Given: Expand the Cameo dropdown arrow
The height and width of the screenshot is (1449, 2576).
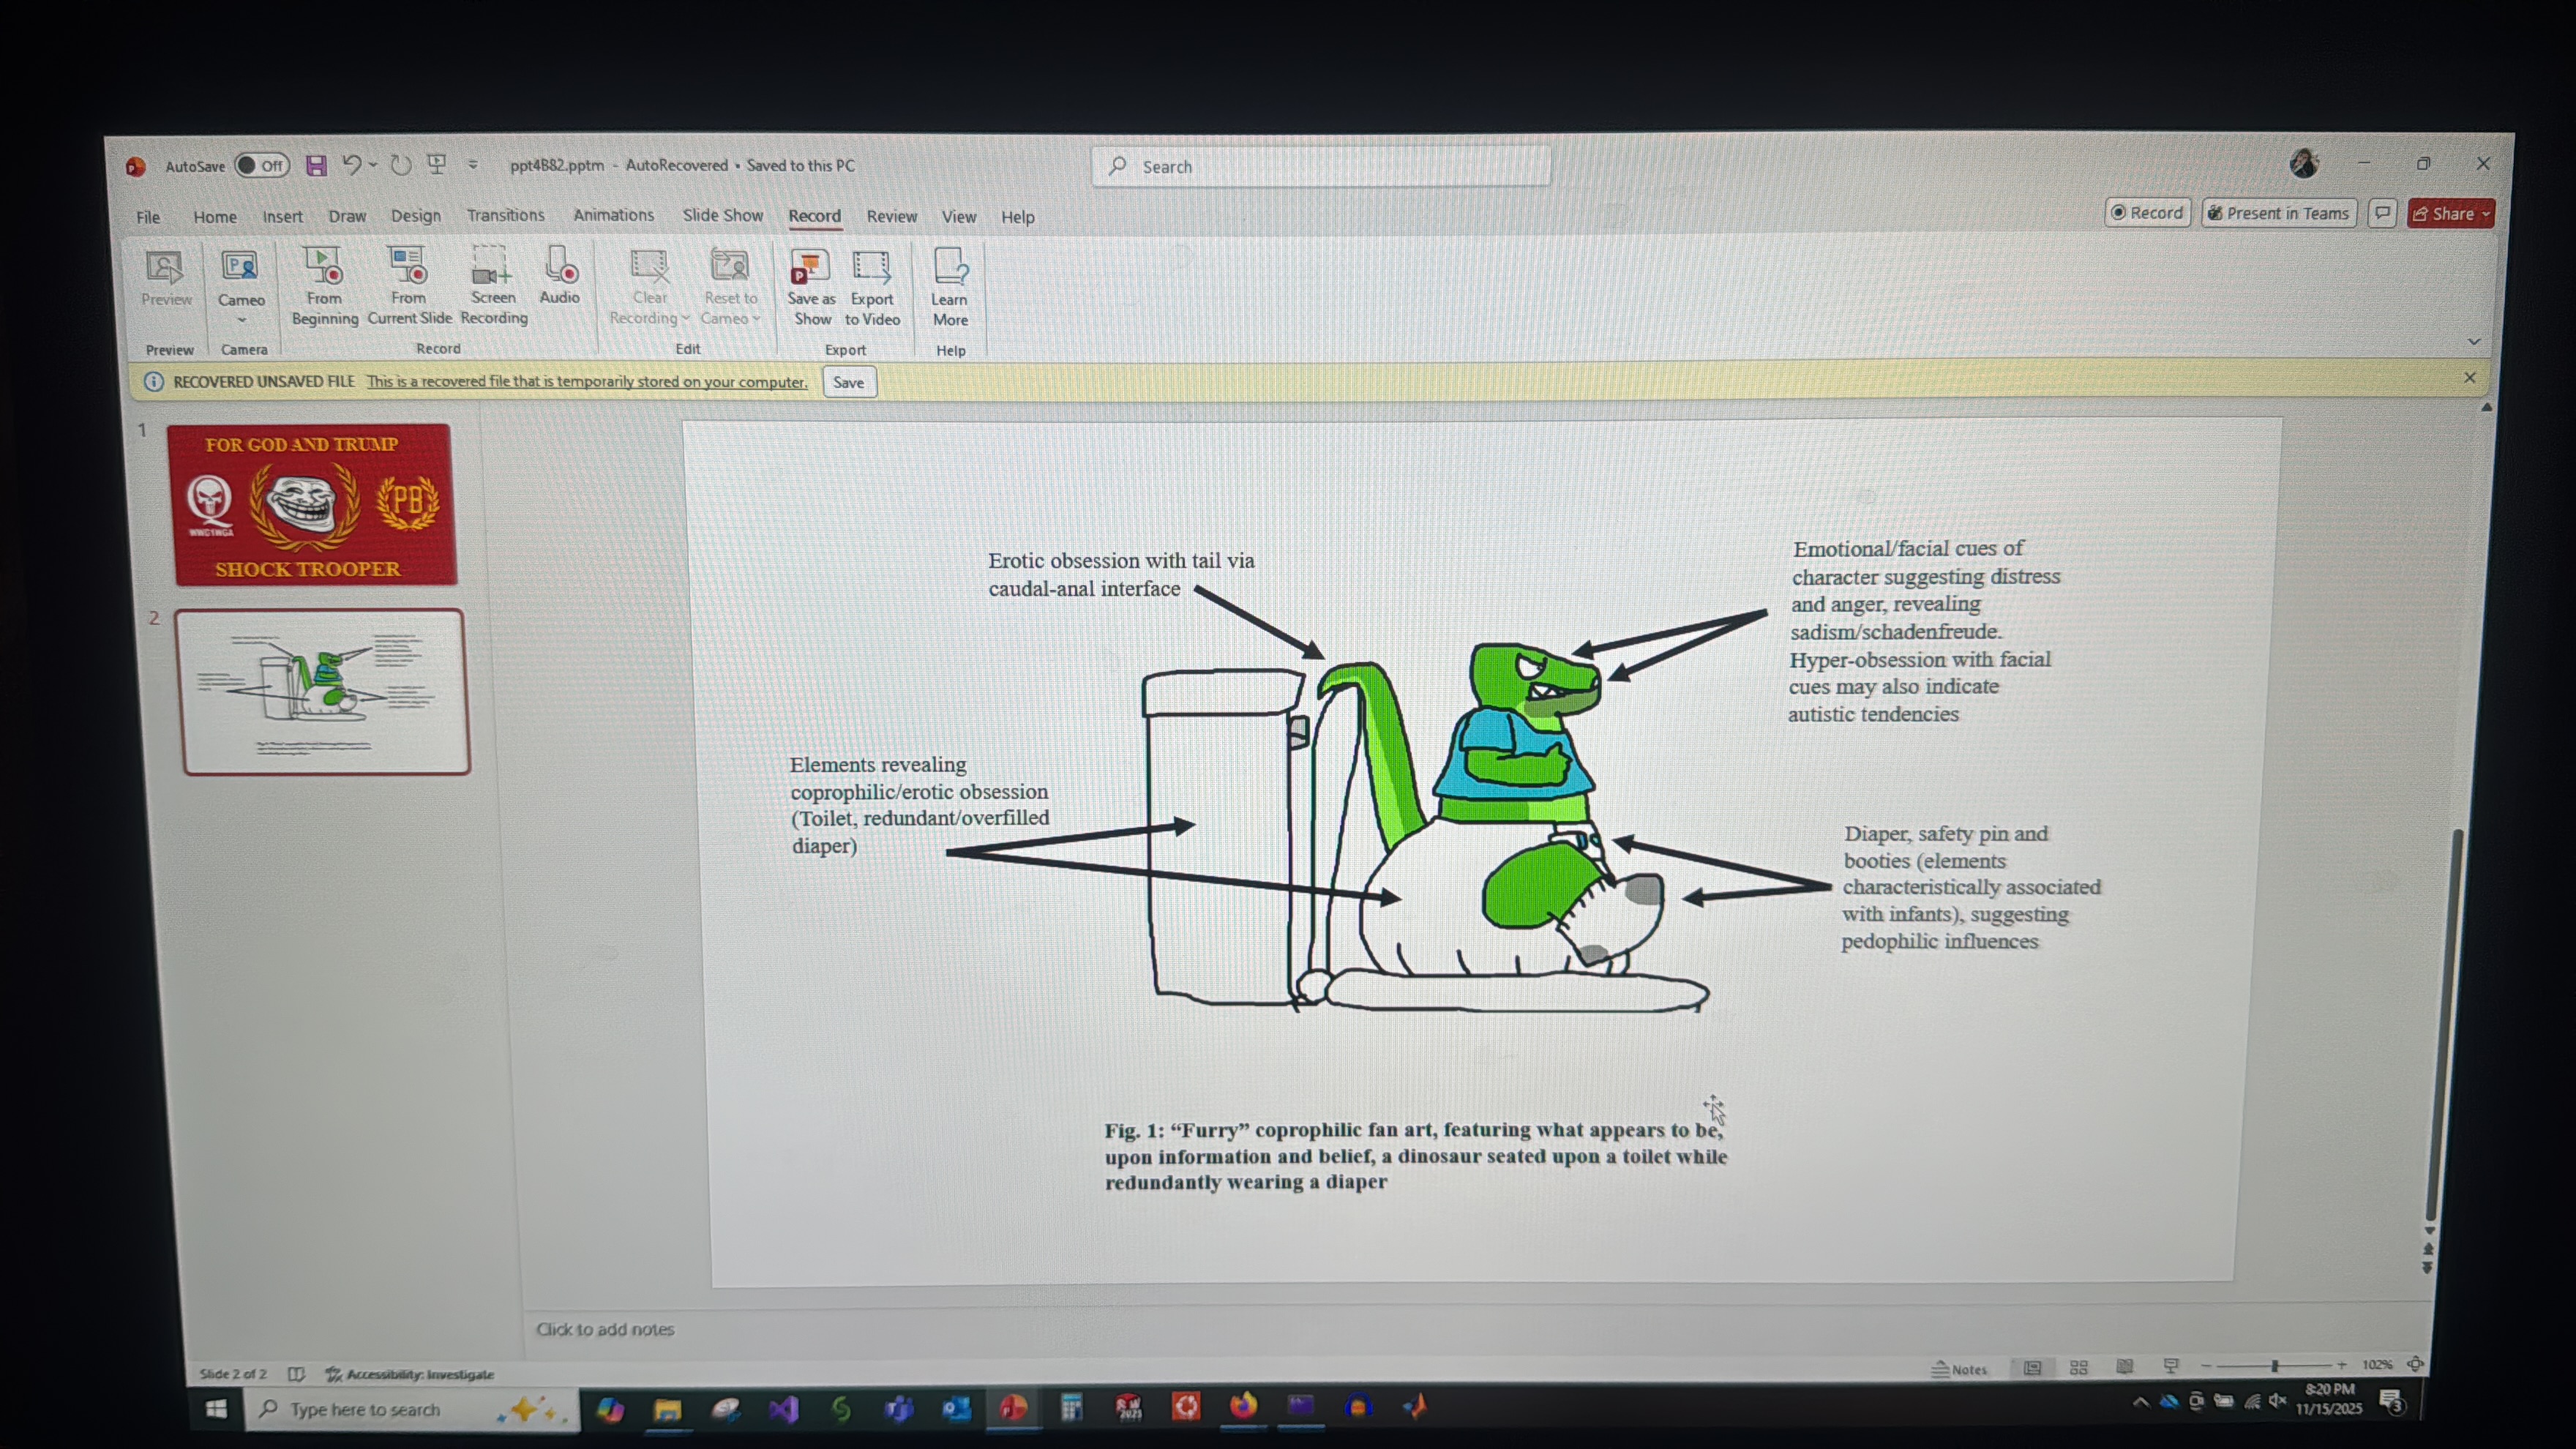Looking at the screenshot, I should [242, 321].
